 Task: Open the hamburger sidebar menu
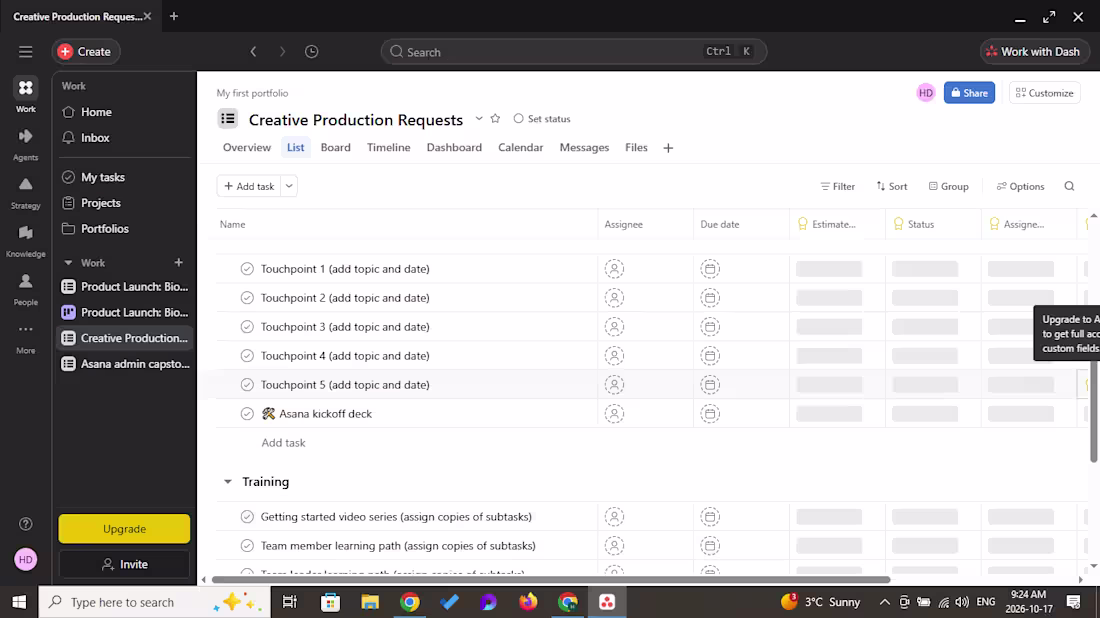coord(25,52)
